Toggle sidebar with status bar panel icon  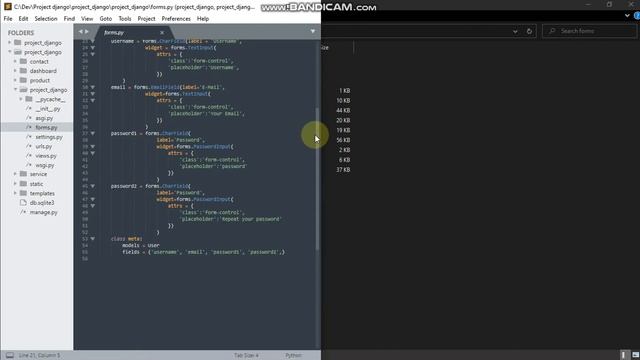[10, 356]
